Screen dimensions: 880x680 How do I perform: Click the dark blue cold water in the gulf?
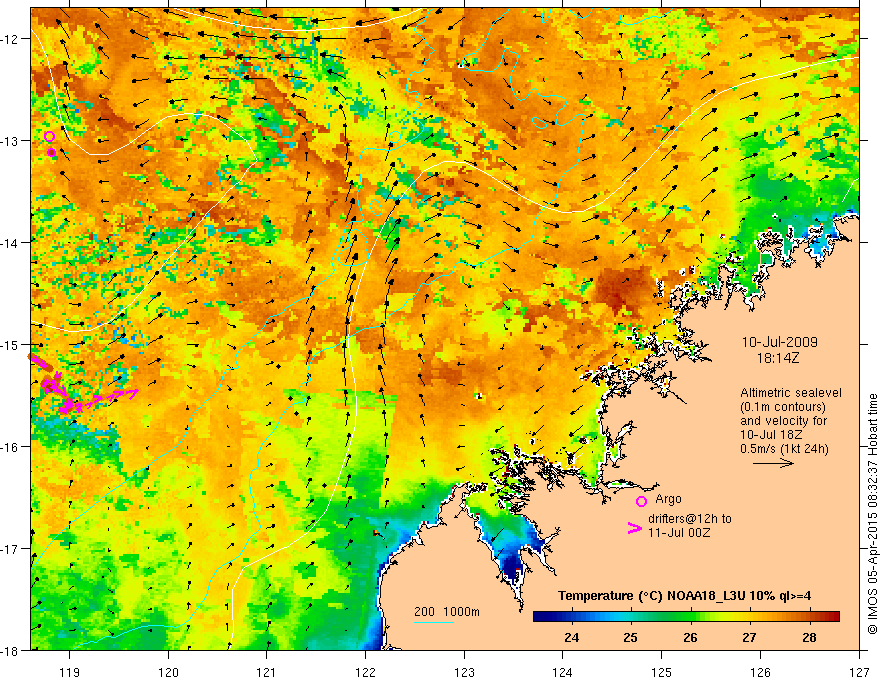(x=512, y=565)
